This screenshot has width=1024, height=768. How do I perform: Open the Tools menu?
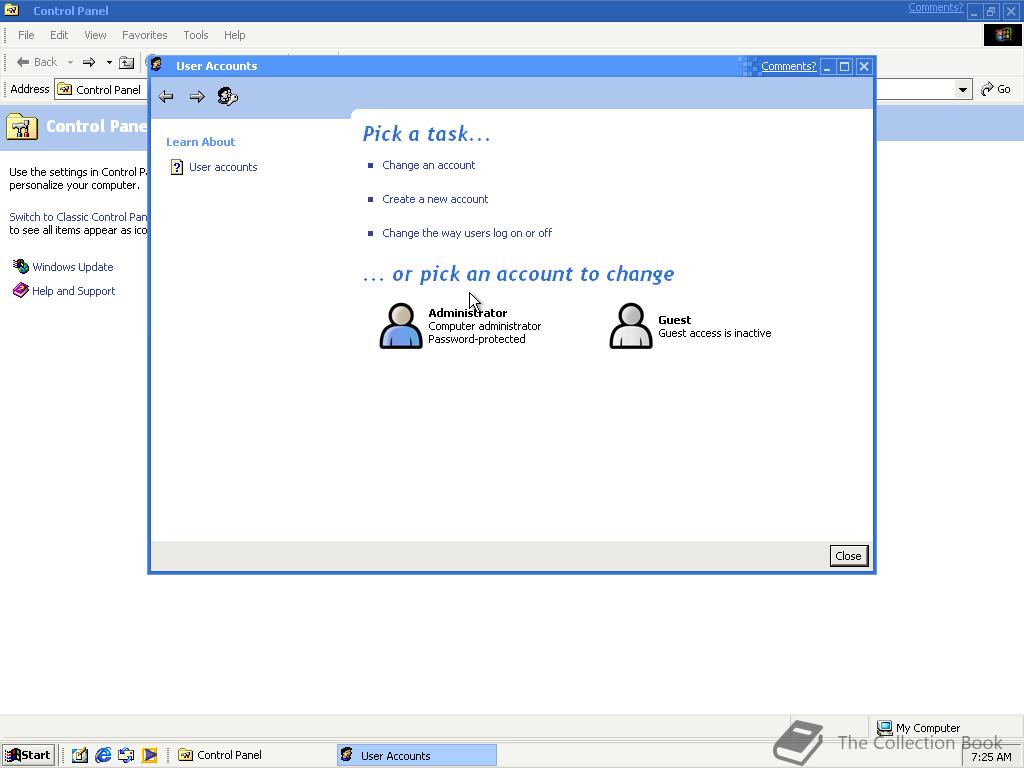(195, 35)
